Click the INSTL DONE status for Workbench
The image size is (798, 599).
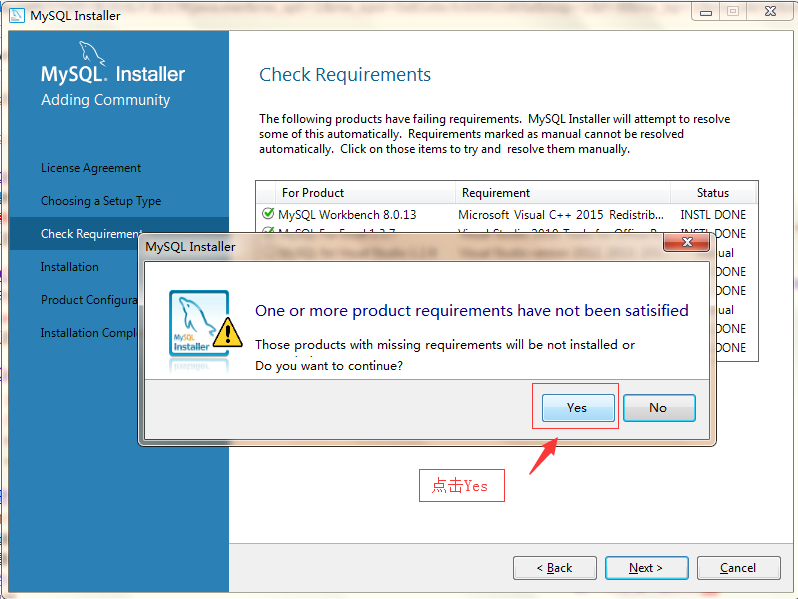pyautogui.click(x=713, y=215)
